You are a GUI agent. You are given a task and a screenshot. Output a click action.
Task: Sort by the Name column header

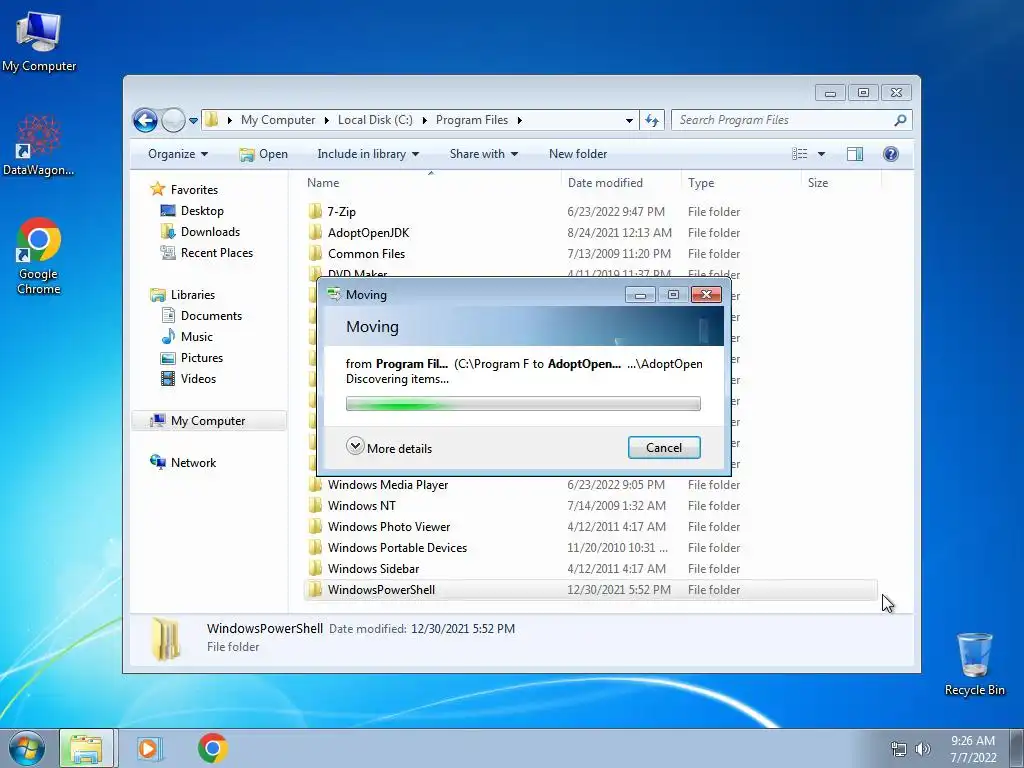tap(430, 183)
